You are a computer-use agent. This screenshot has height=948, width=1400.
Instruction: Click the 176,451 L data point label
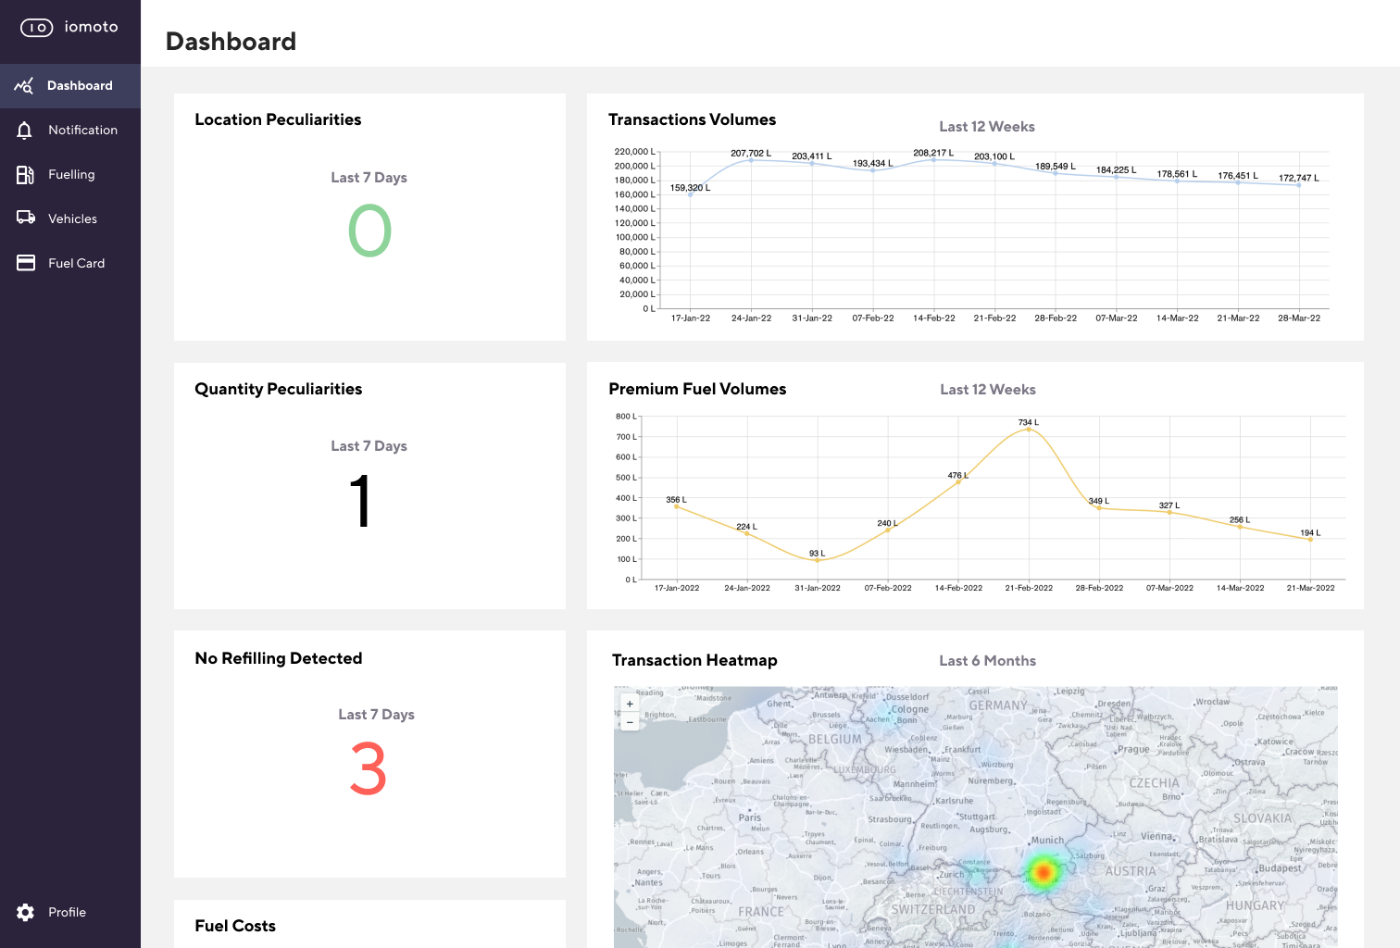click(1238, 175)
